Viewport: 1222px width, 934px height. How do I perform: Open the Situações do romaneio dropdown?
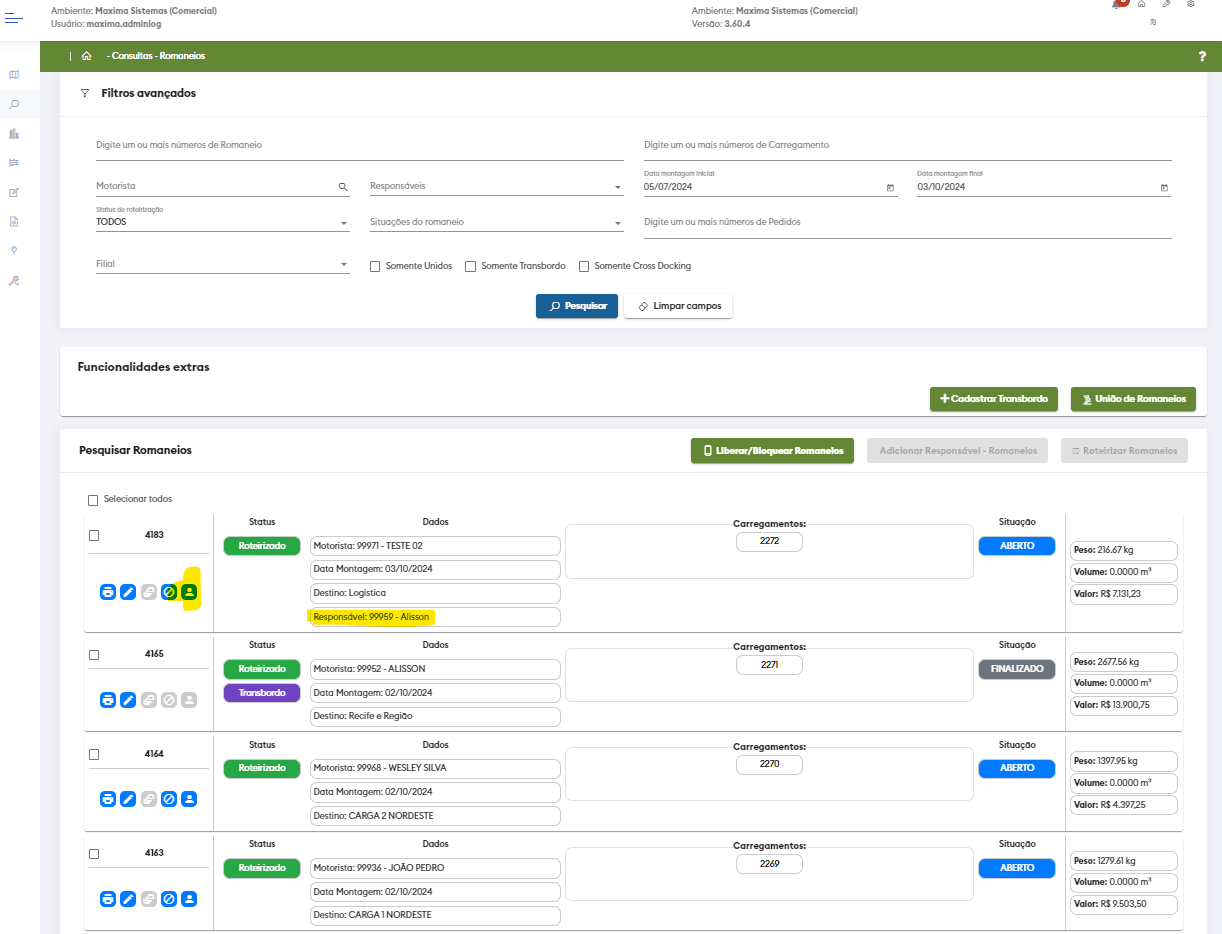[496, 223]
